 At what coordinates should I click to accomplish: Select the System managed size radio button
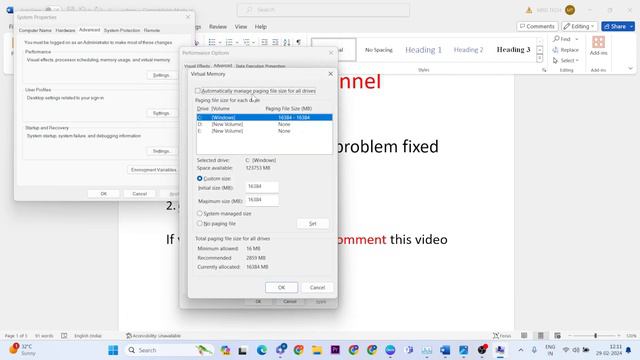pyautogui.click(x=200, y=213)
